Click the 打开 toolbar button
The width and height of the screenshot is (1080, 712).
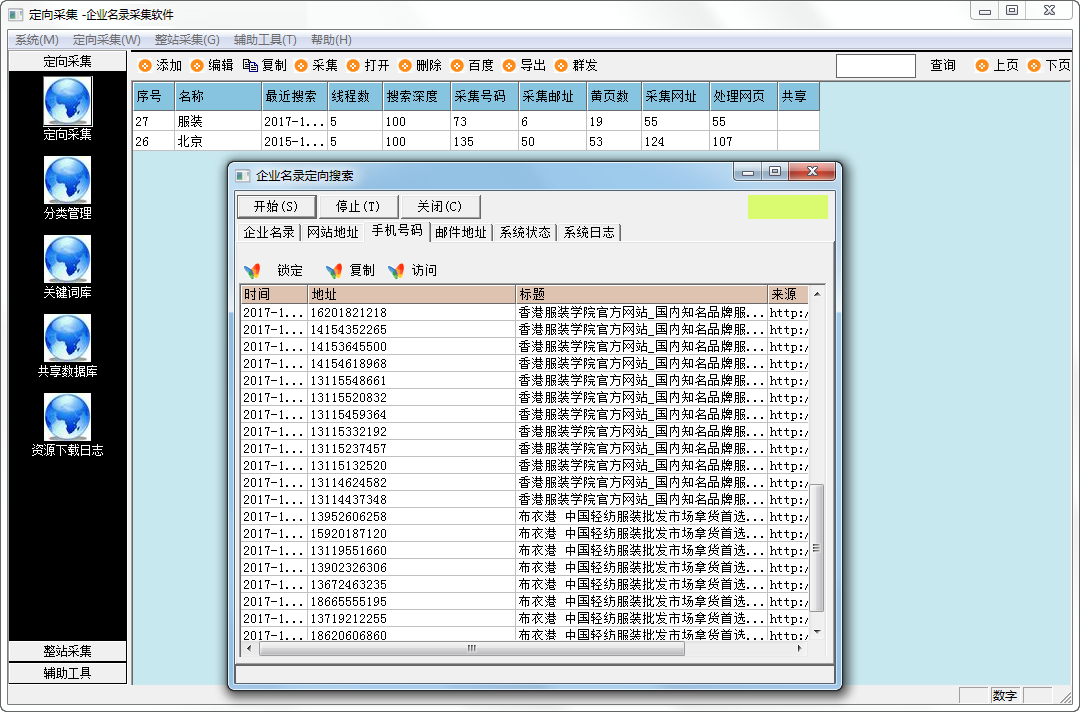pyautogui.click(x=368, y=65)
